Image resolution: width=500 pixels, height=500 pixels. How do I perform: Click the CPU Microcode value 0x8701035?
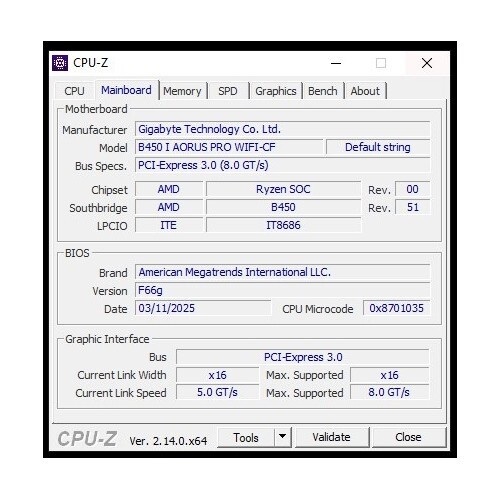[397, 308]
